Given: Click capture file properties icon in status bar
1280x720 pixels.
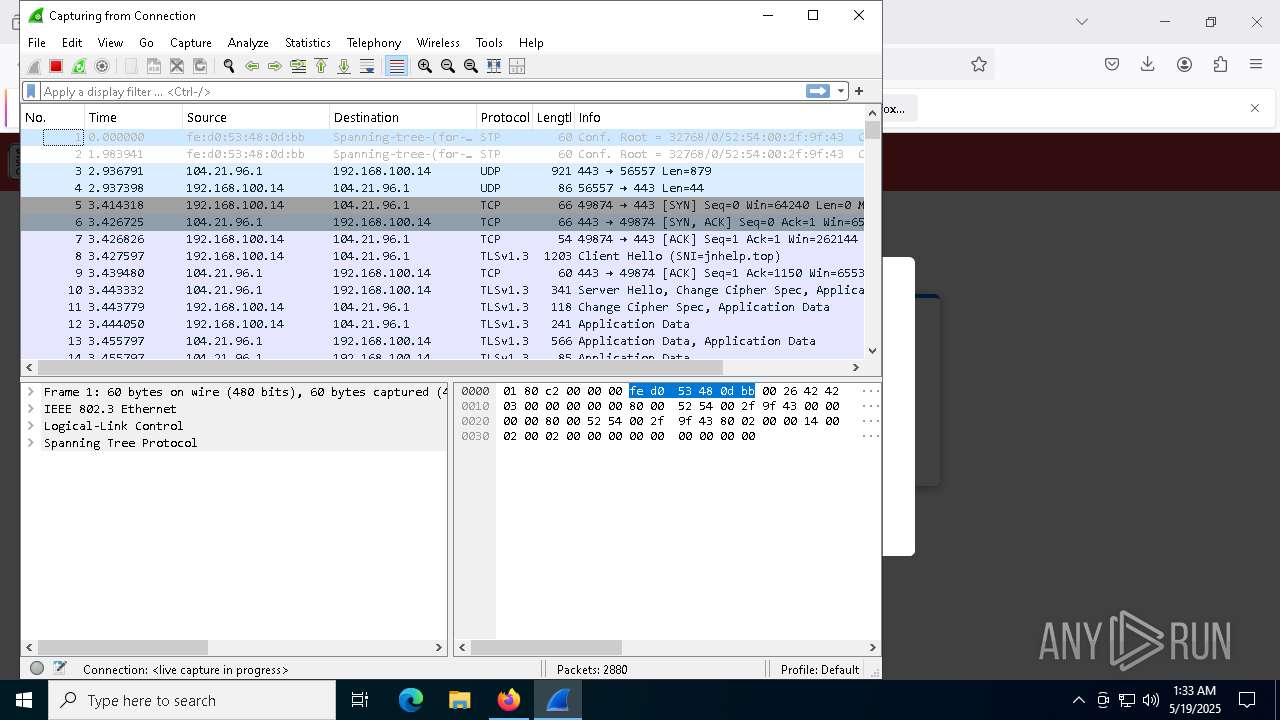Looking at the screenshot, I should click(x=60, y=669).
